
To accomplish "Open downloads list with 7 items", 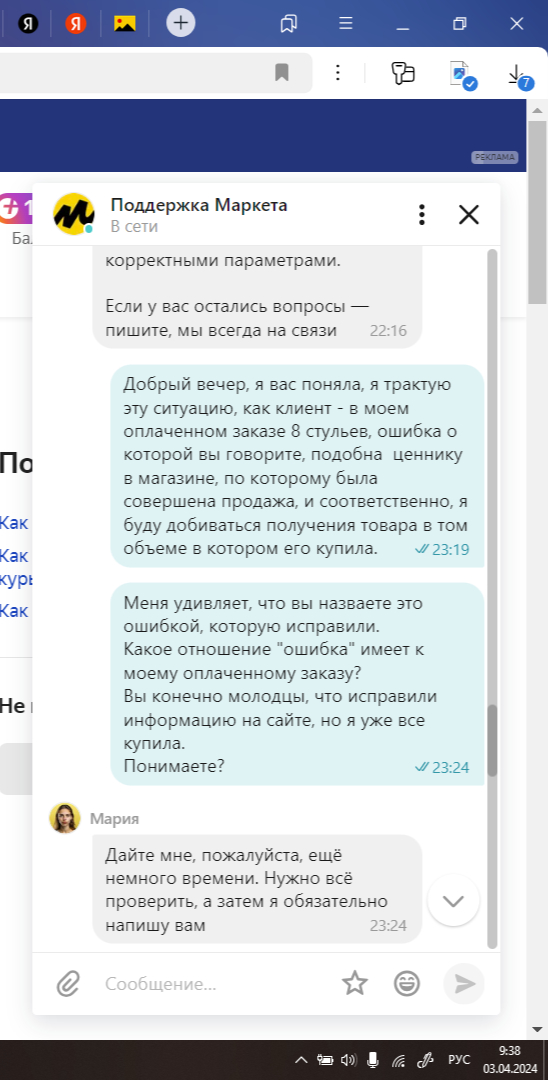I will 519,75.
